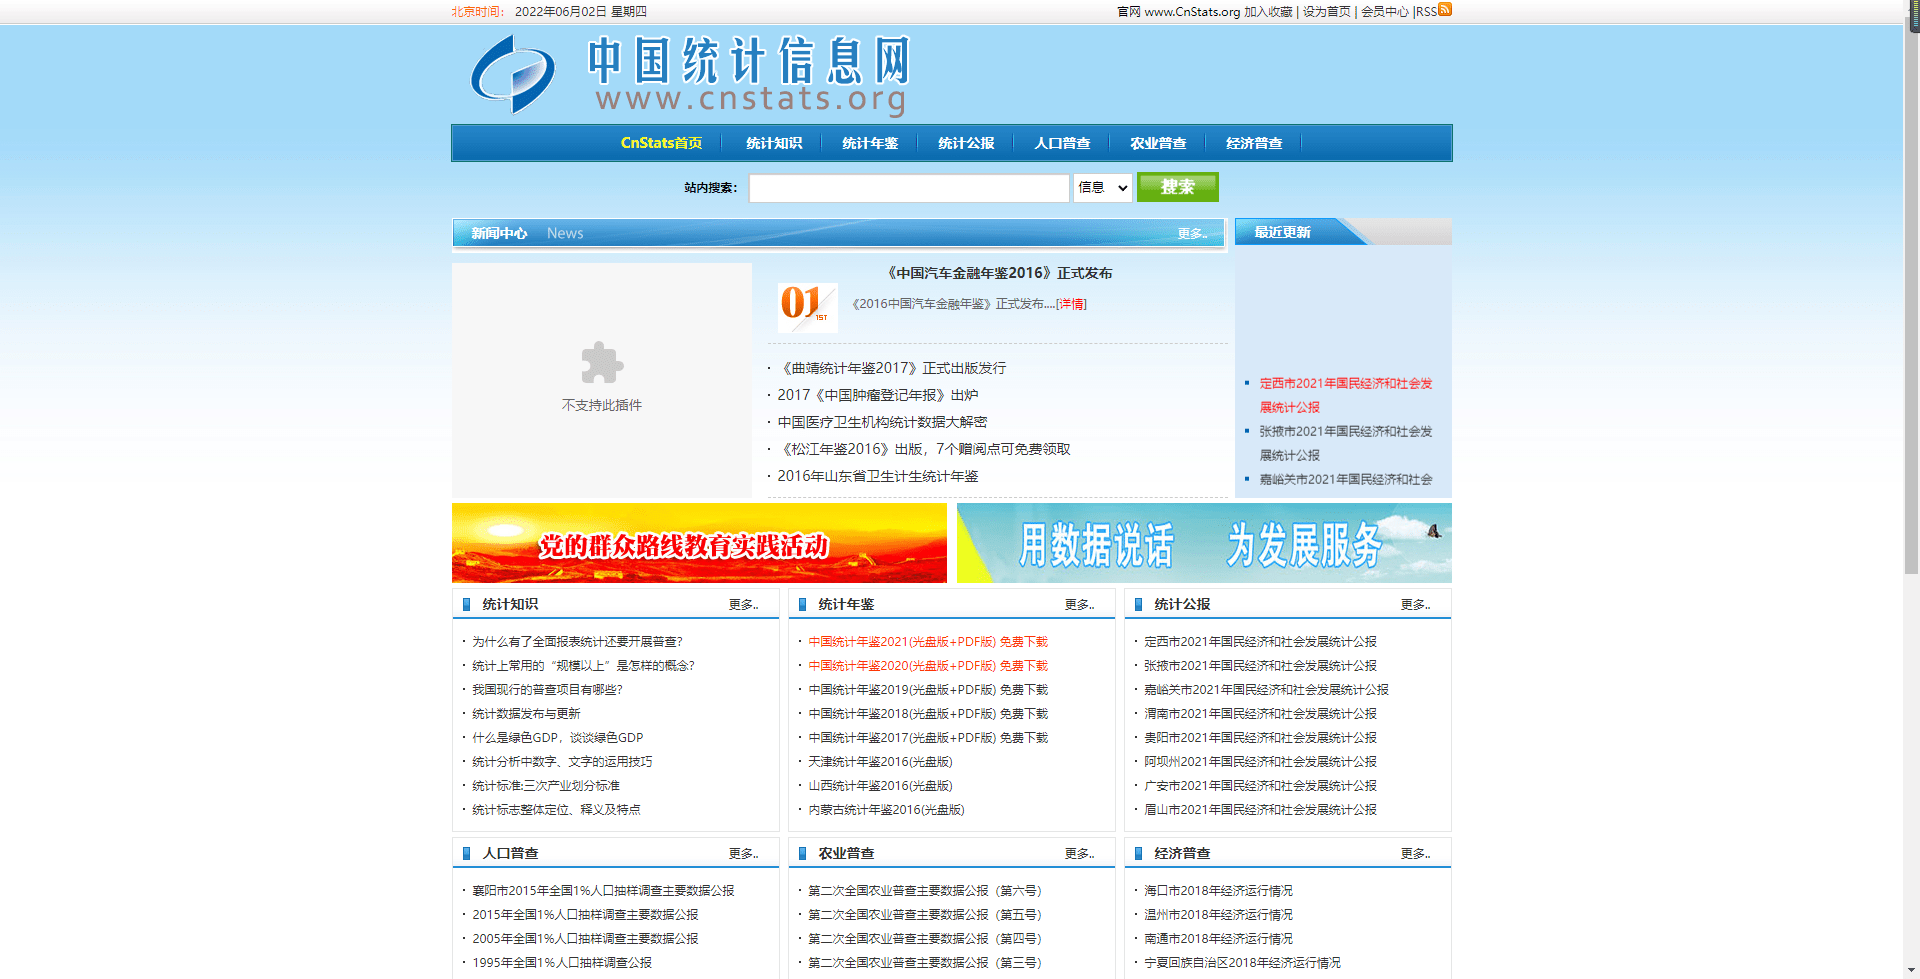Screen dimensions: 1920x979
Task: Click the site search input field
Action: click(908, 188)
